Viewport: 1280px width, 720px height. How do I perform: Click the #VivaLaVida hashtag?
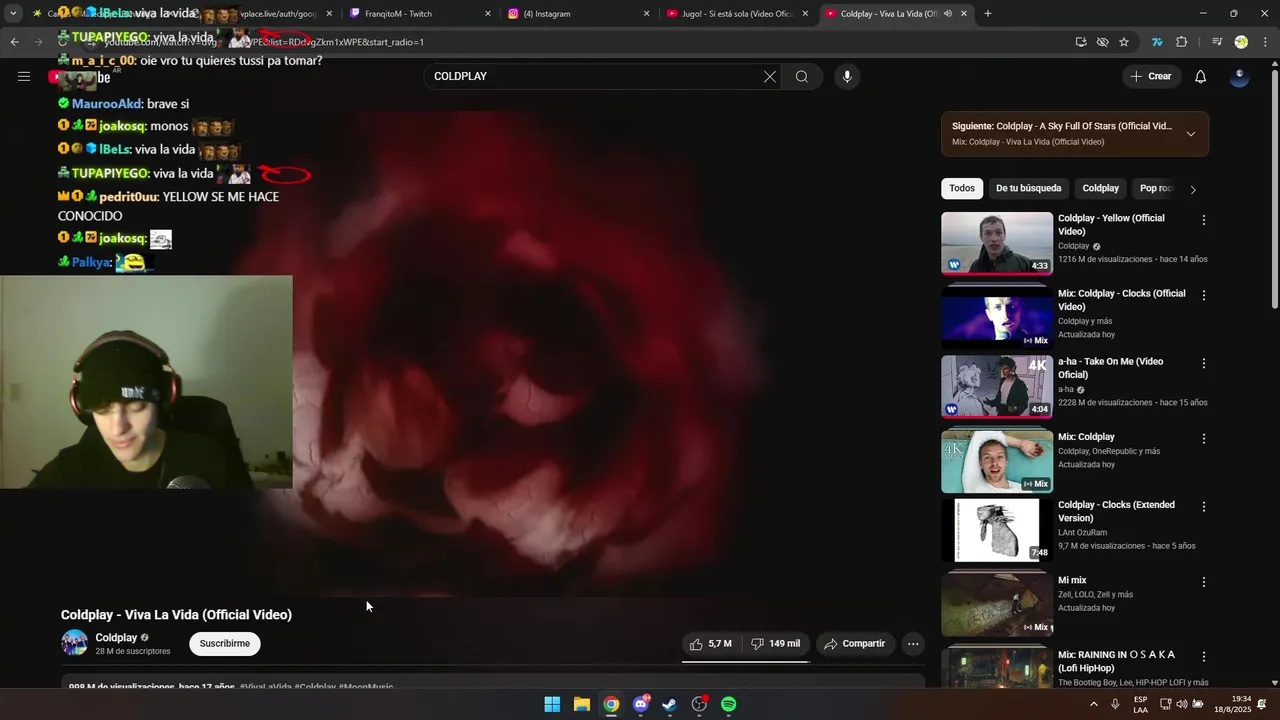pyautogui.click(x=265, y=687)
